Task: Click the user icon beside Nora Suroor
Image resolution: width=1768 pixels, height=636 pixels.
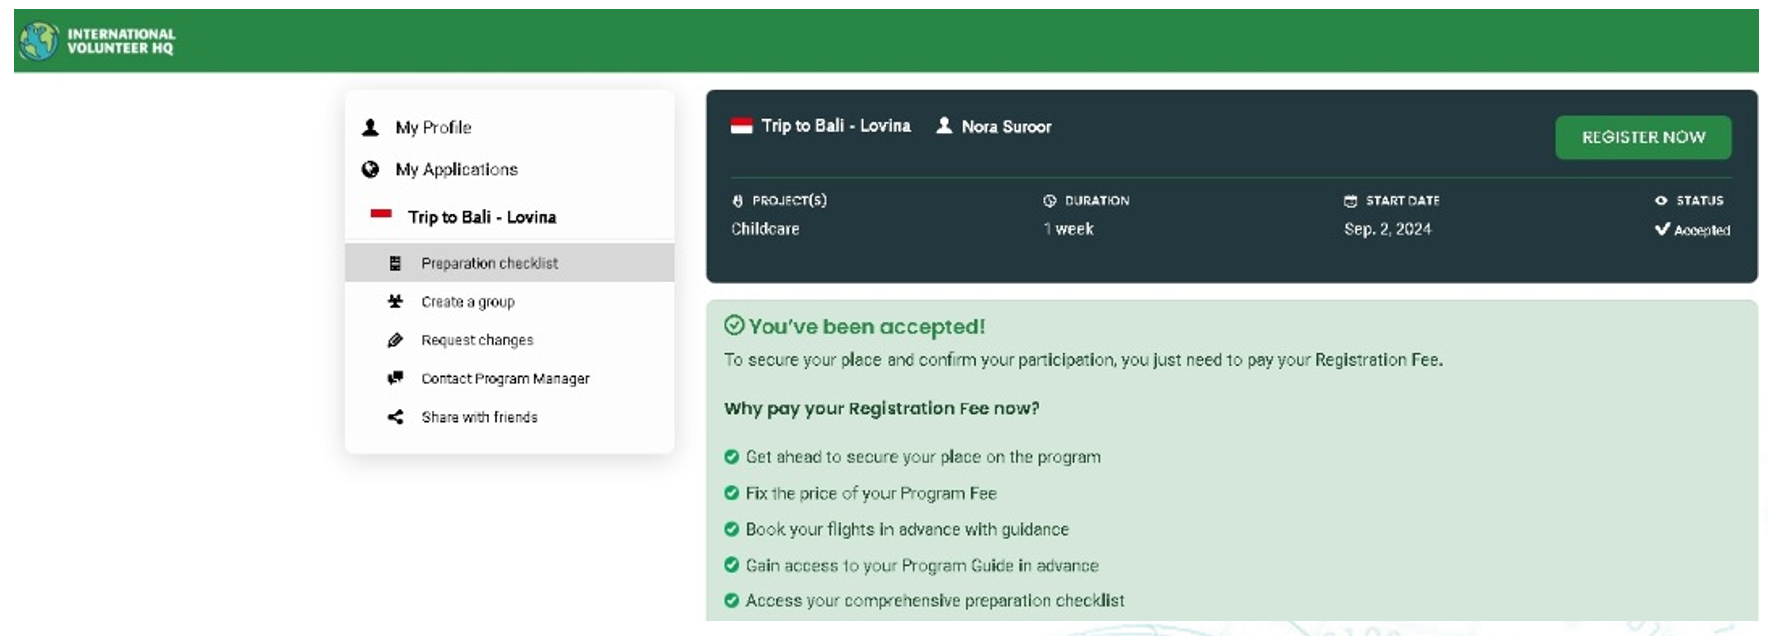Action: pos(943,126)
